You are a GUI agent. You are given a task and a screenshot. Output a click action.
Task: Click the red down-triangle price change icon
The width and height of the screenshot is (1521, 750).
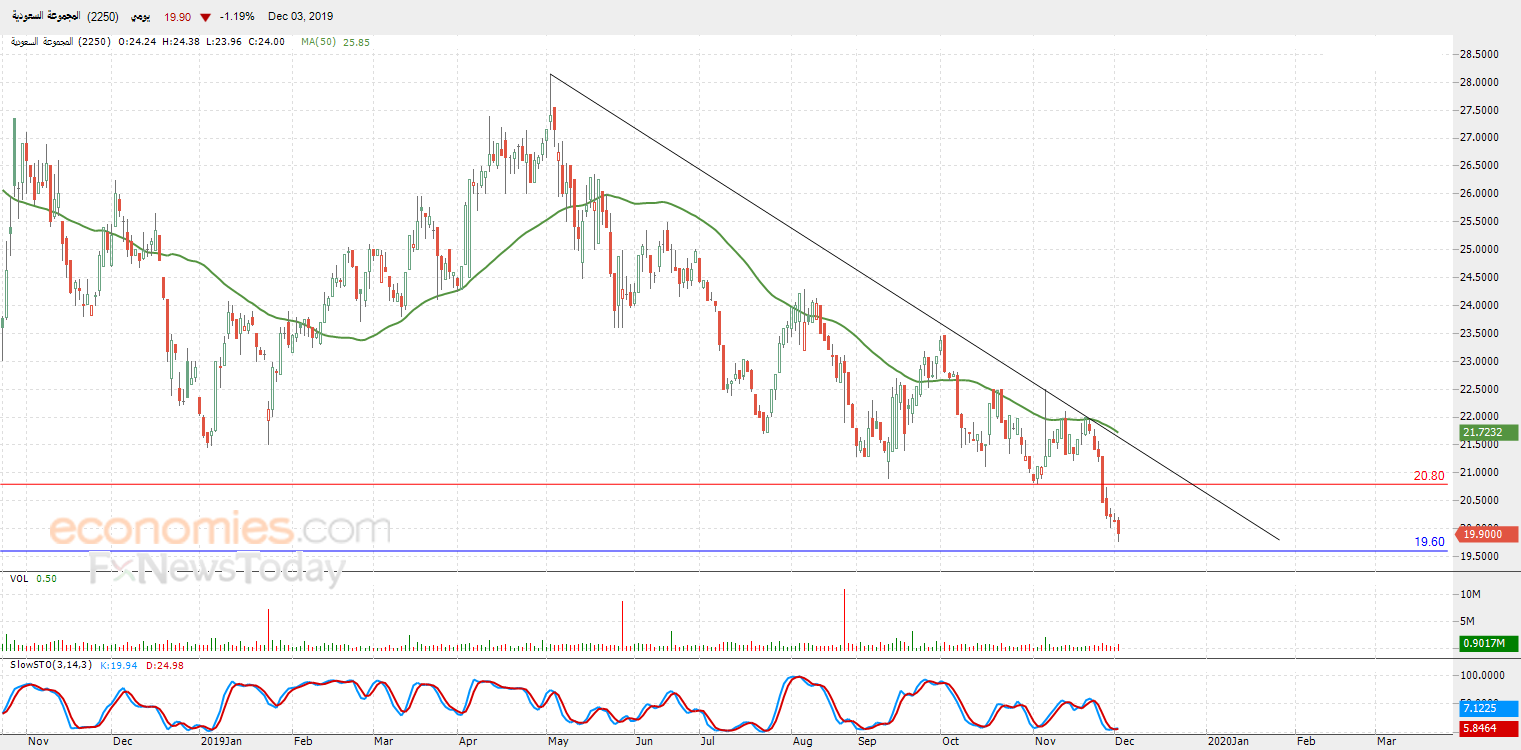(x=205, y=17)
